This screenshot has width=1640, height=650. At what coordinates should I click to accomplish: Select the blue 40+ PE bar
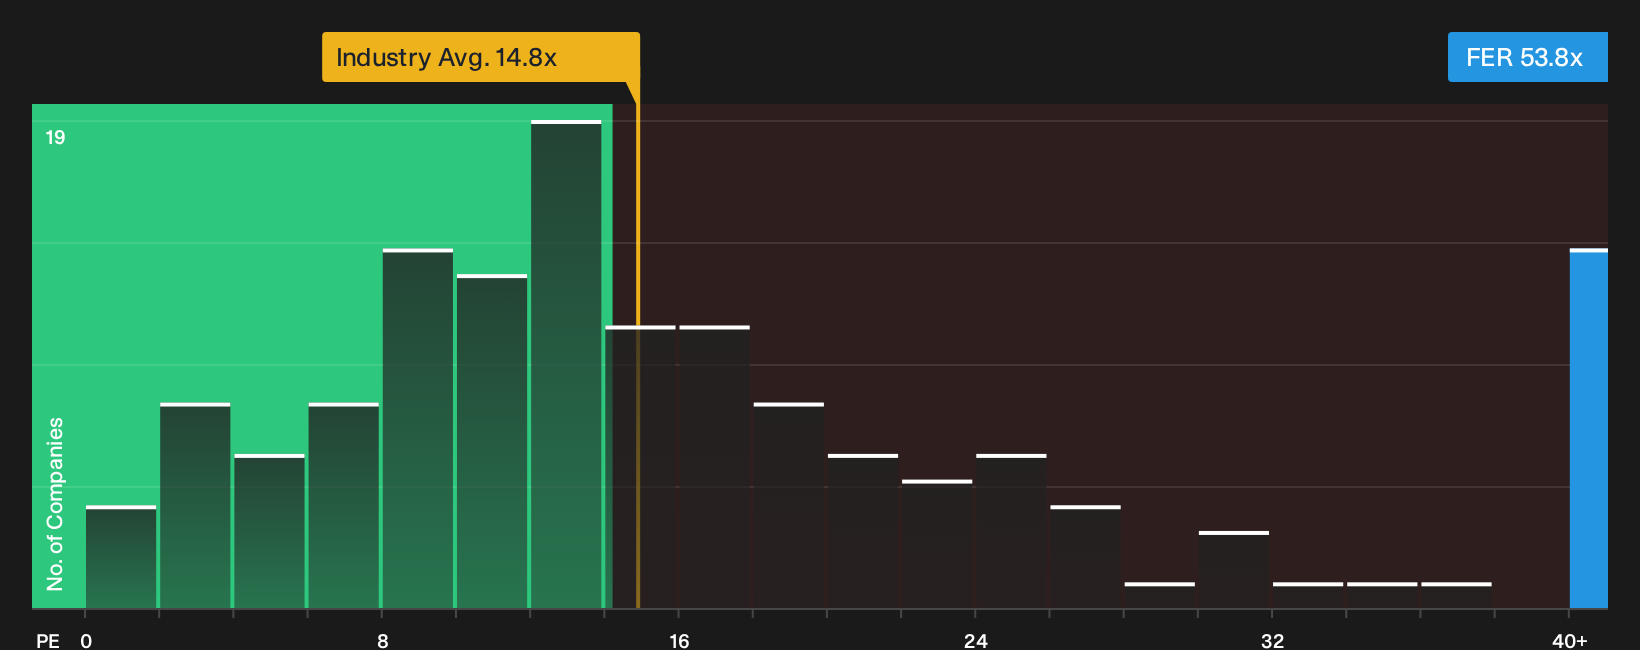[1588, 428]
